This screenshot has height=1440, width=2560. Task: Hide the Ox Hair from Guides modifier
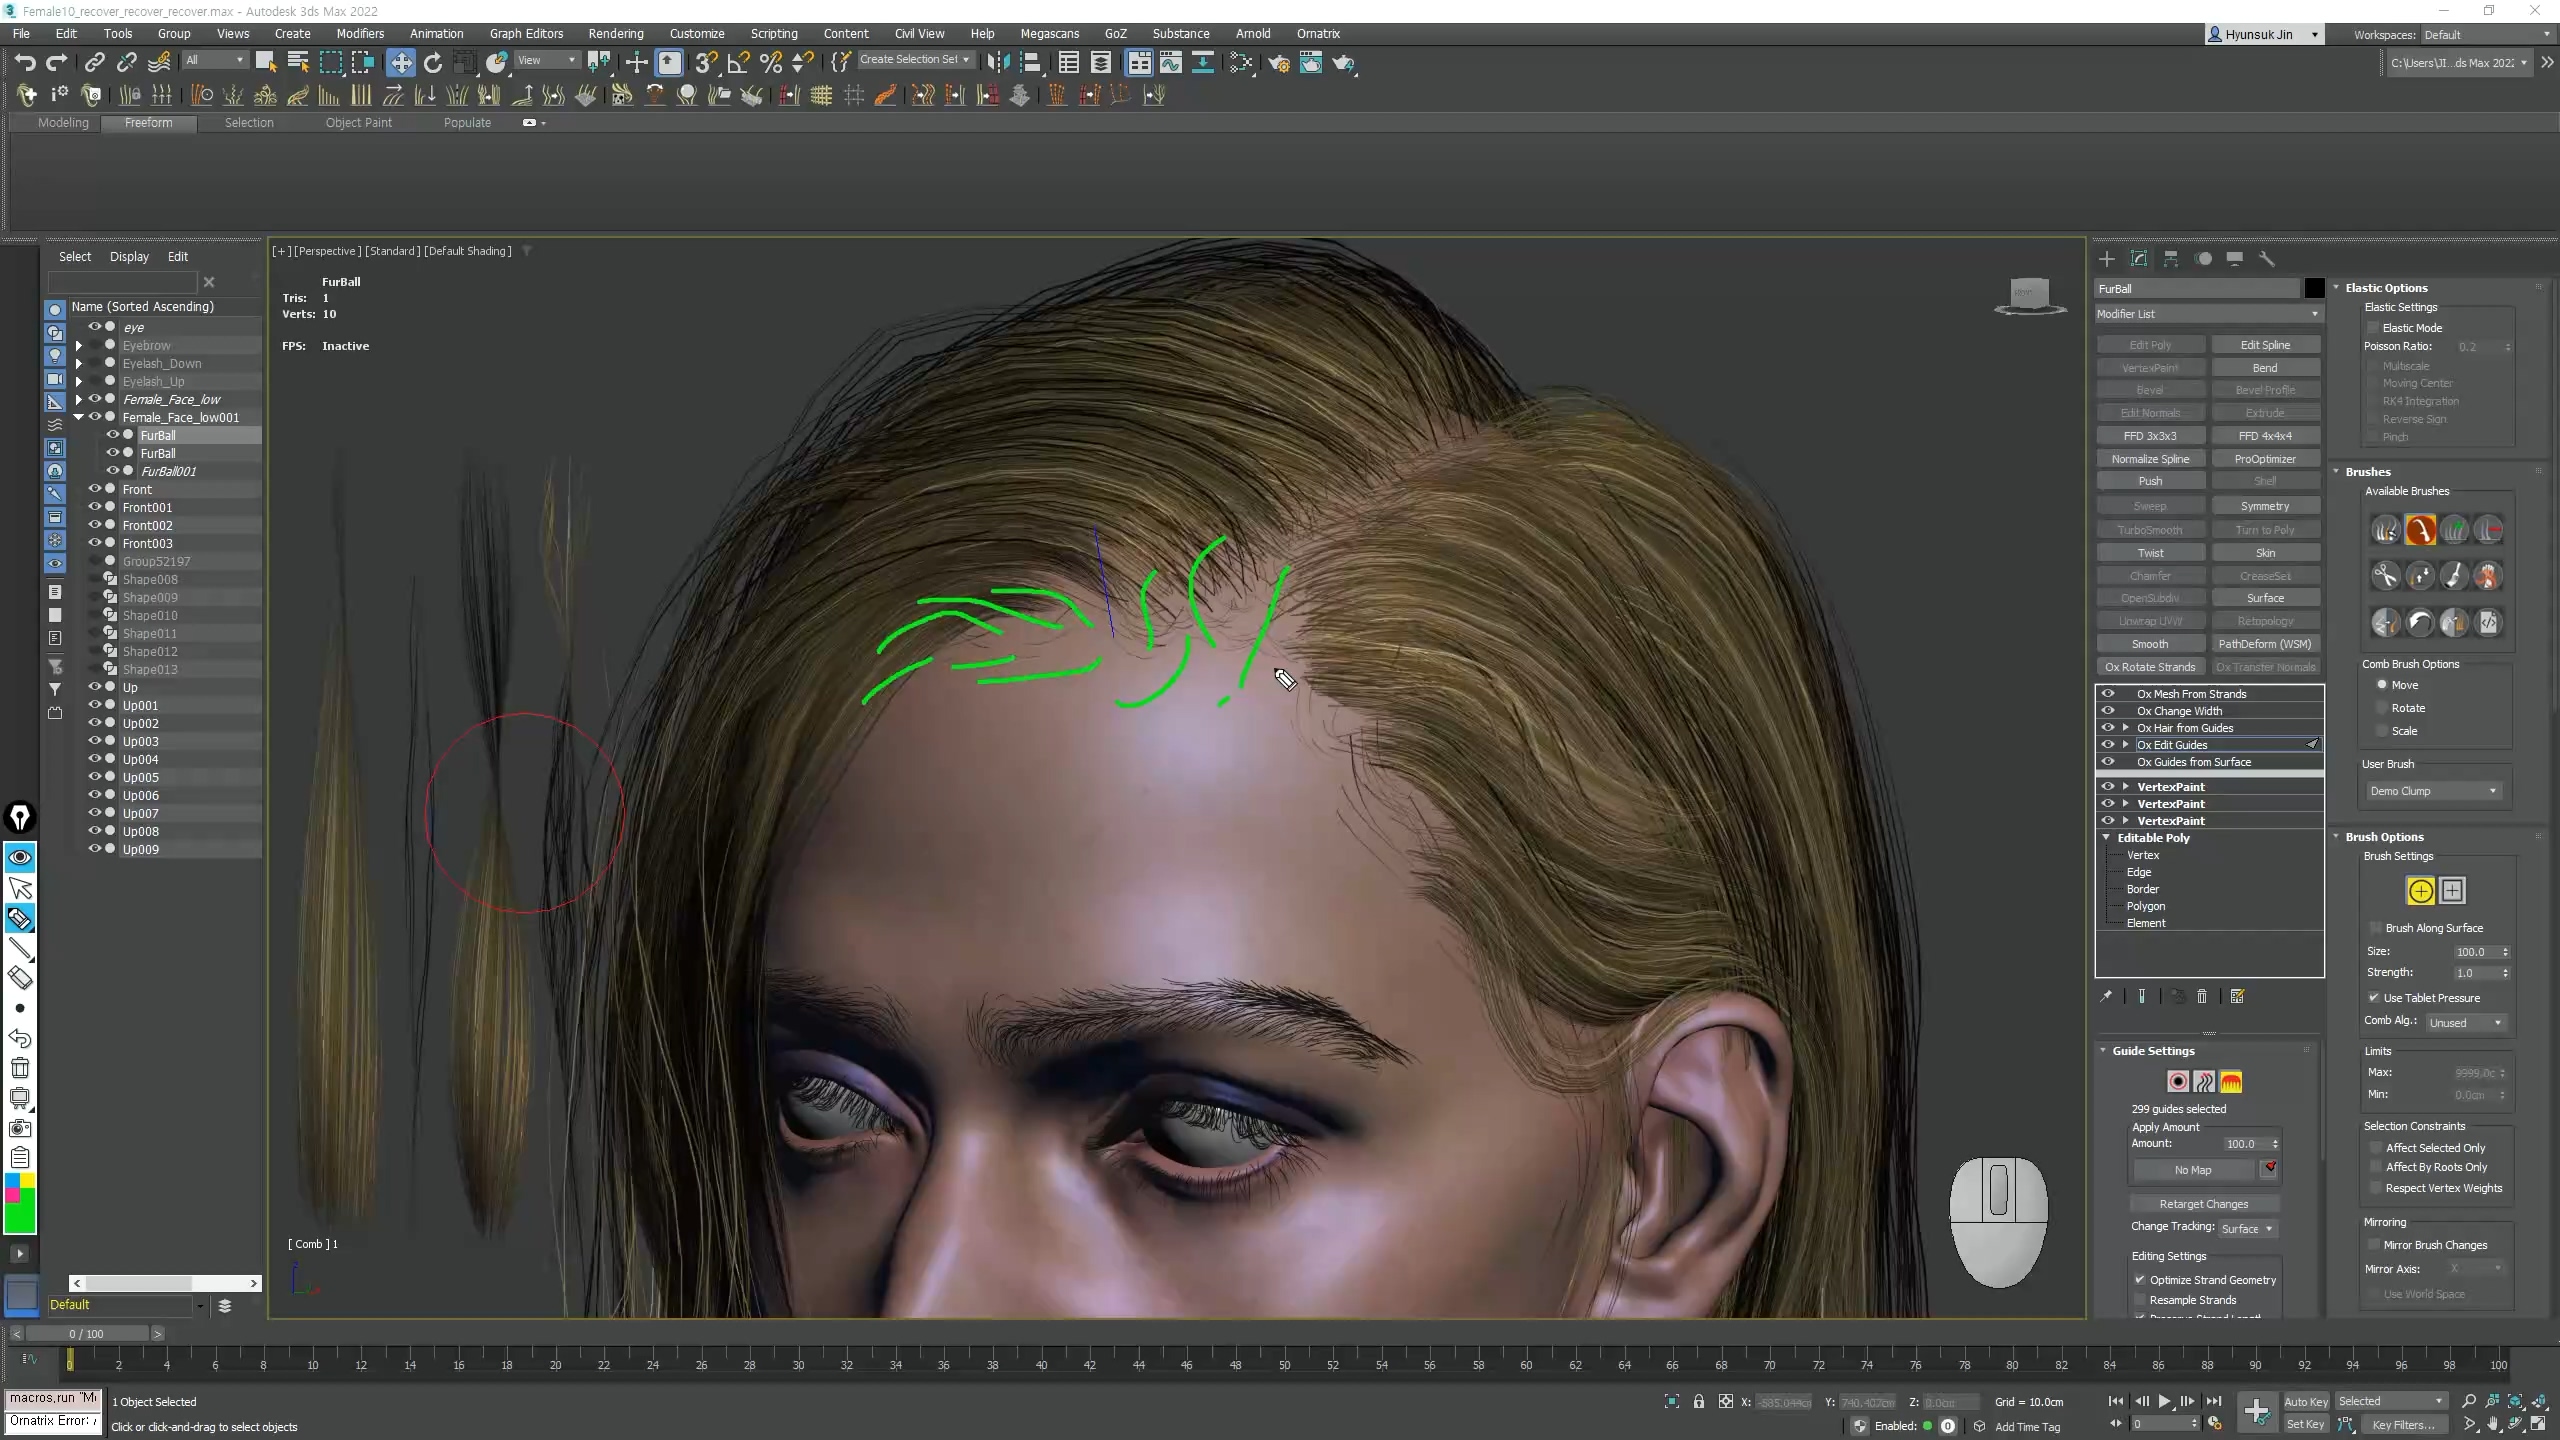(x=2108, y=728)
